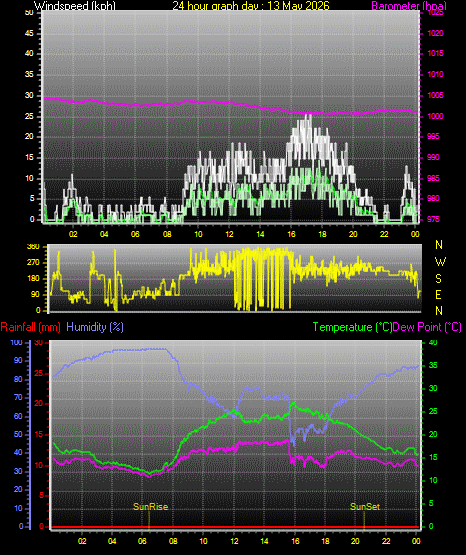Click the '1015' barometer axis value
Image resolution: width=466 pixels, height=555 pixels.
(436, 53)
